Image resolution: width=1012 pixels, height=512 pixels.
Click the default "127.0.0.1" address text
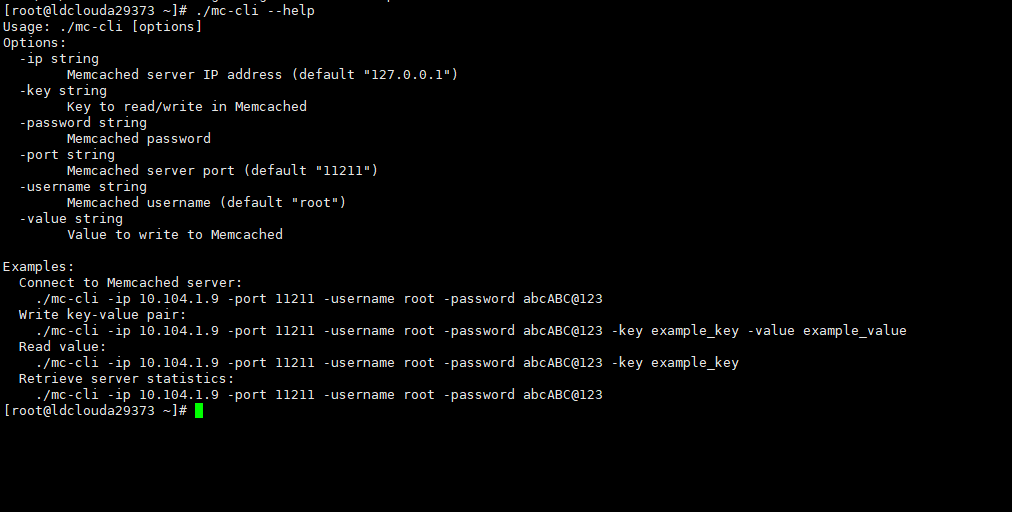point(410,74)
